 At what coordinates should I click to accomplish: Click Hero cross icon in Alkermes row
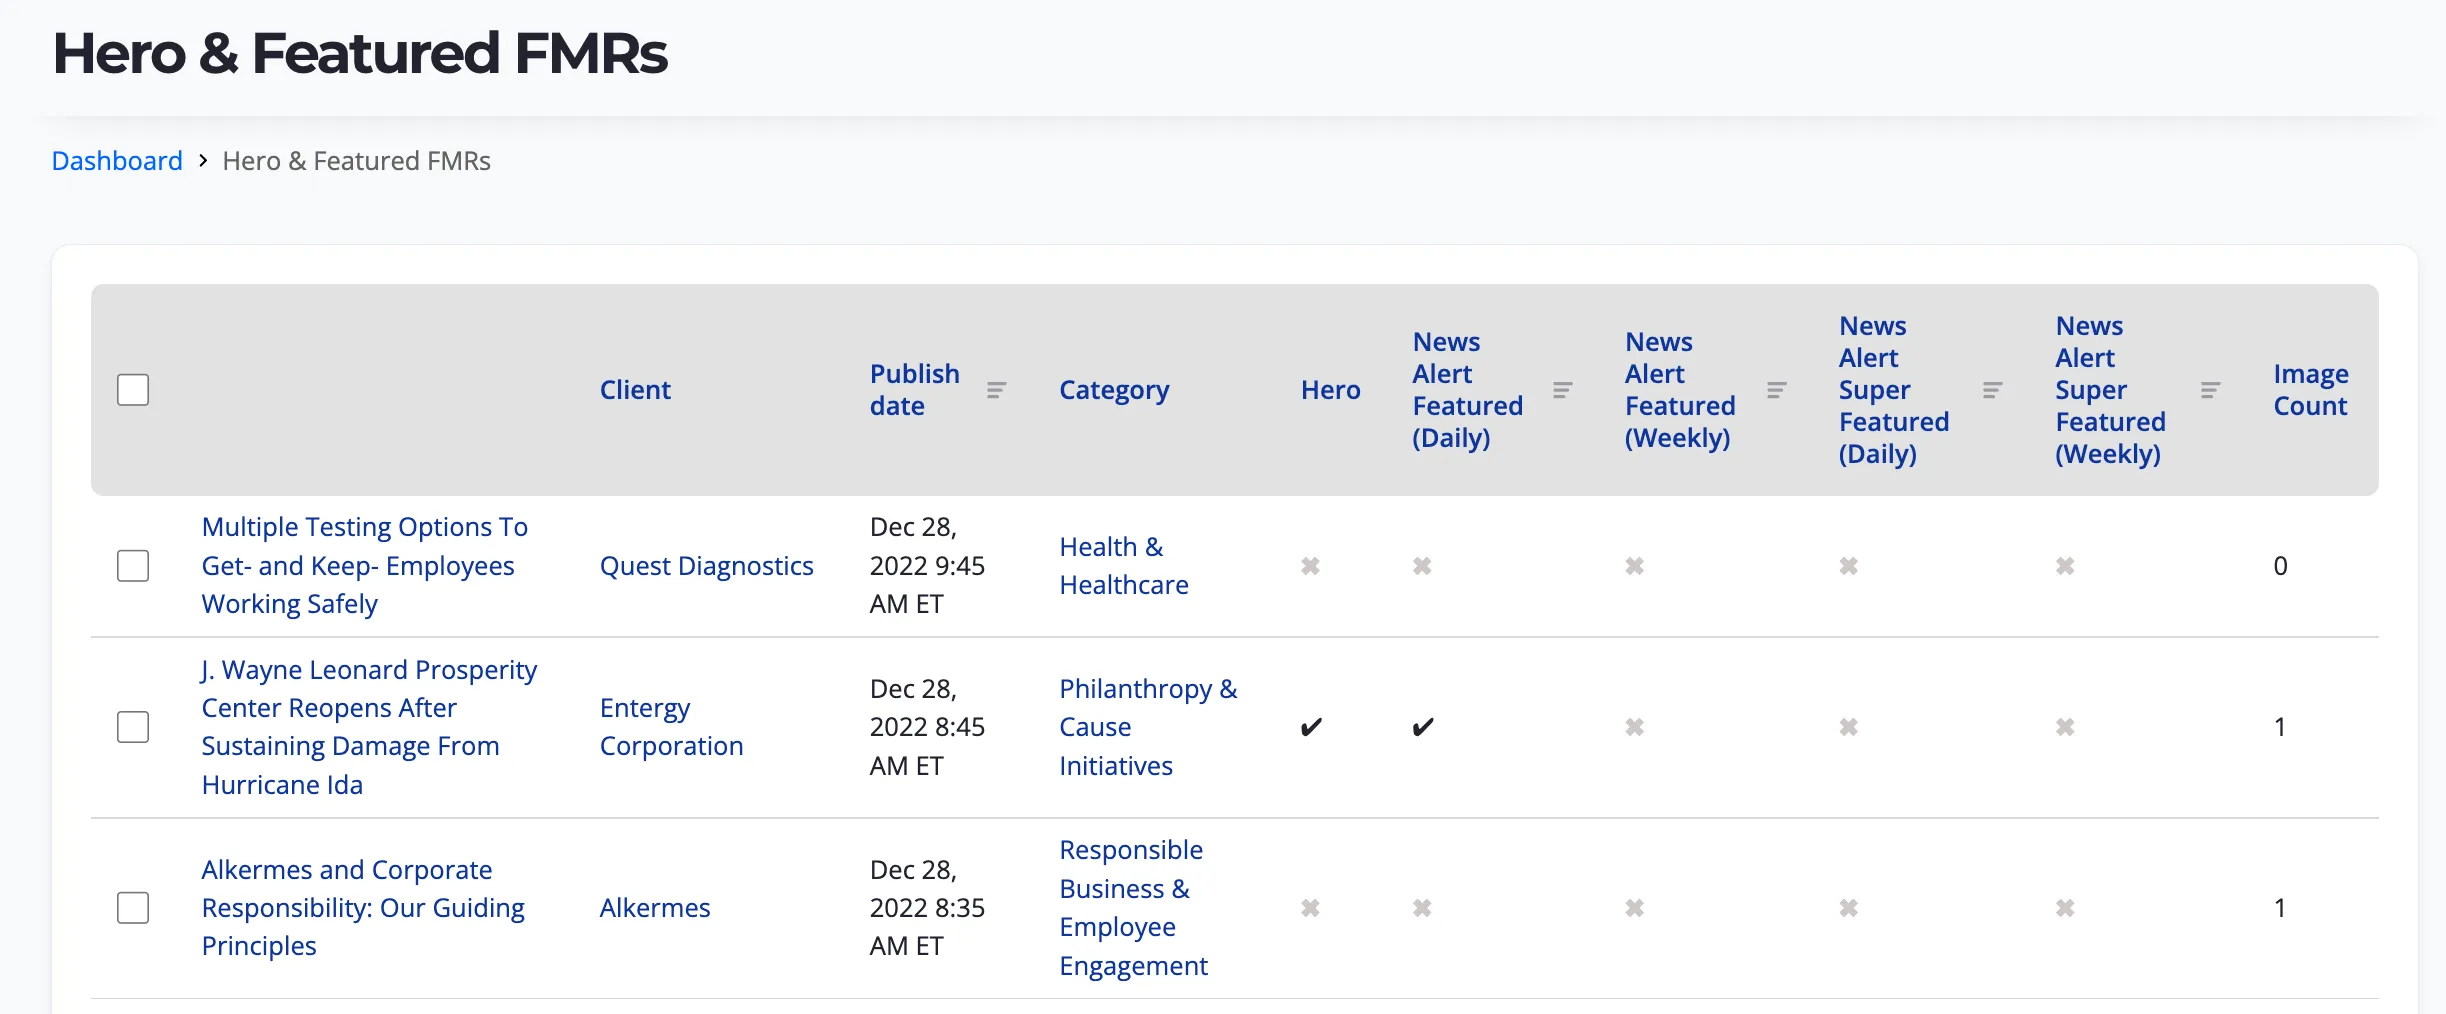point(1310,908)
